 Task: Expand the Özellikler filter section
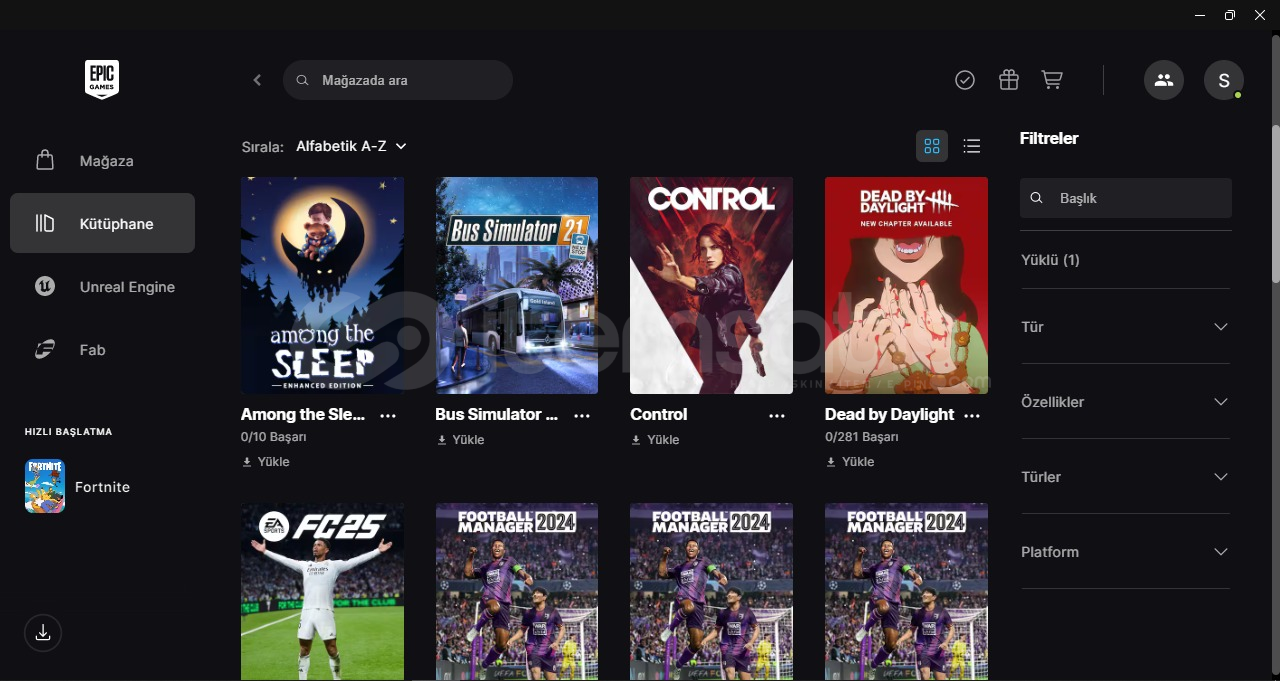pos(1125,402)
